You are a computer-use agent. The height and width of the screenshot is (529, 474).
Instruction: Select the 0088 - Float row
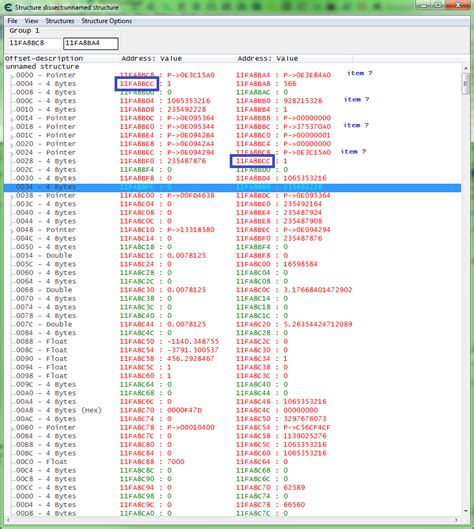coord(232,341)
